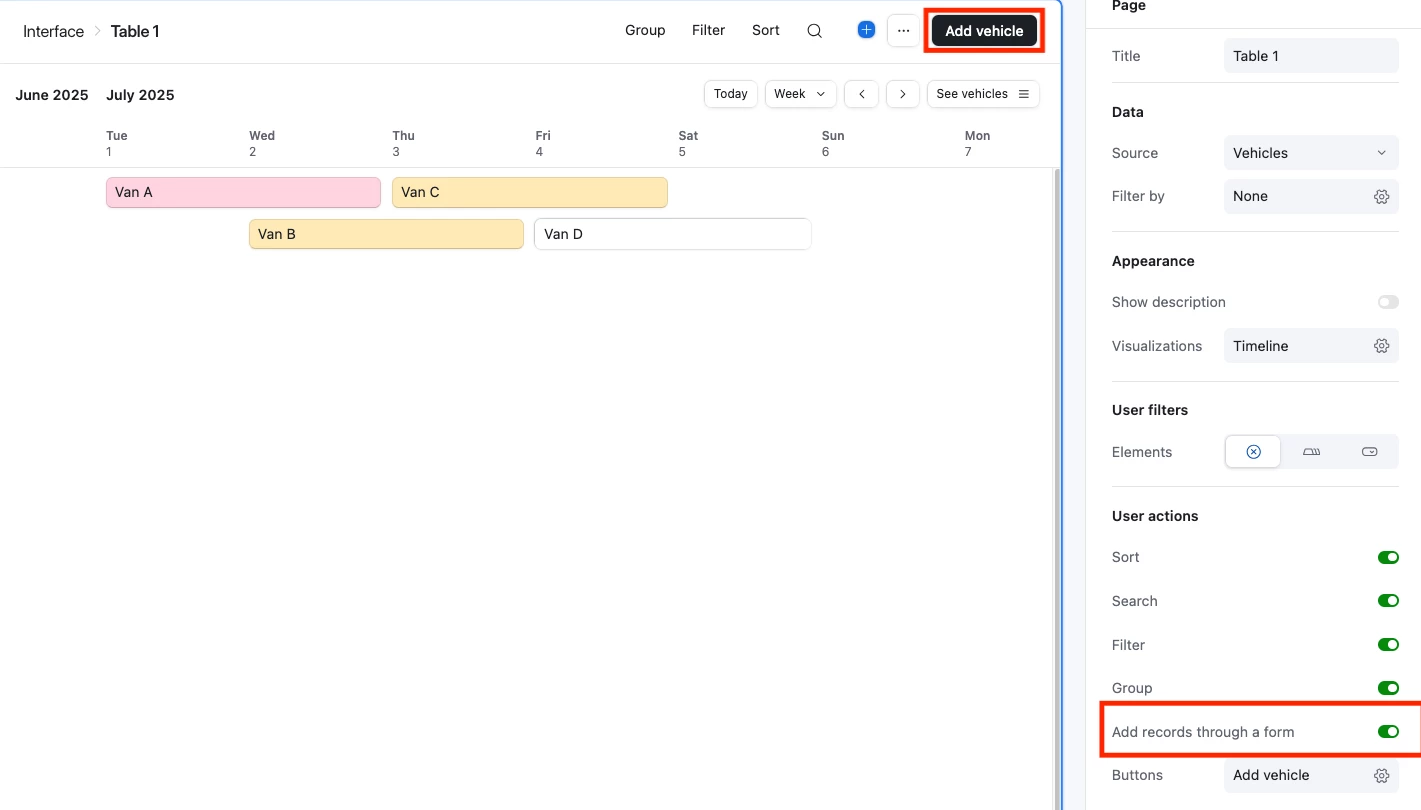Click the Appearance section heading
The width and height of the screenshot is (1421, 810).
click(x=1153, y=261)
